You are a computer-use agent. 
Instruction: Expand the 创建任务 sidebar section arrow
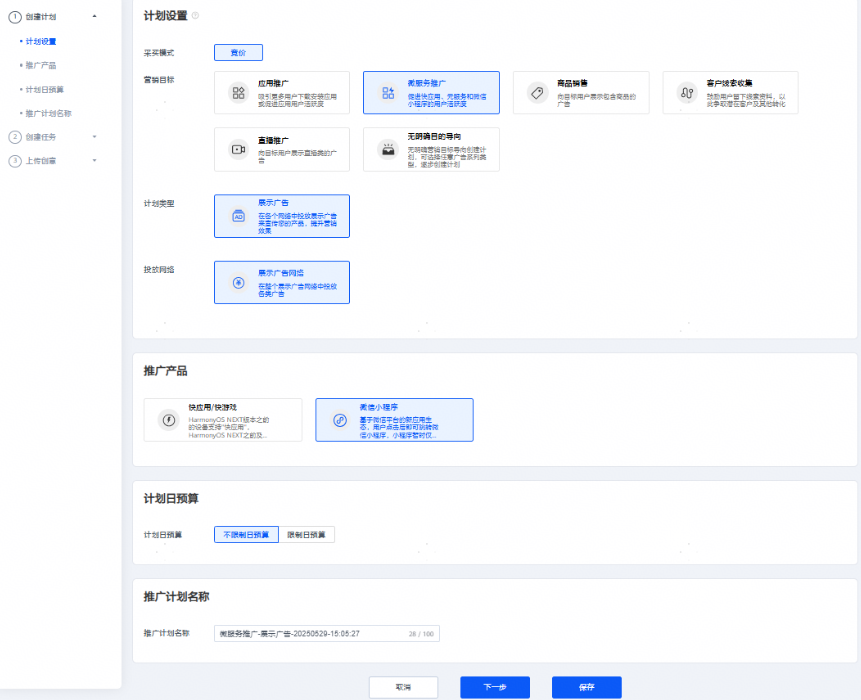point(94,137)
